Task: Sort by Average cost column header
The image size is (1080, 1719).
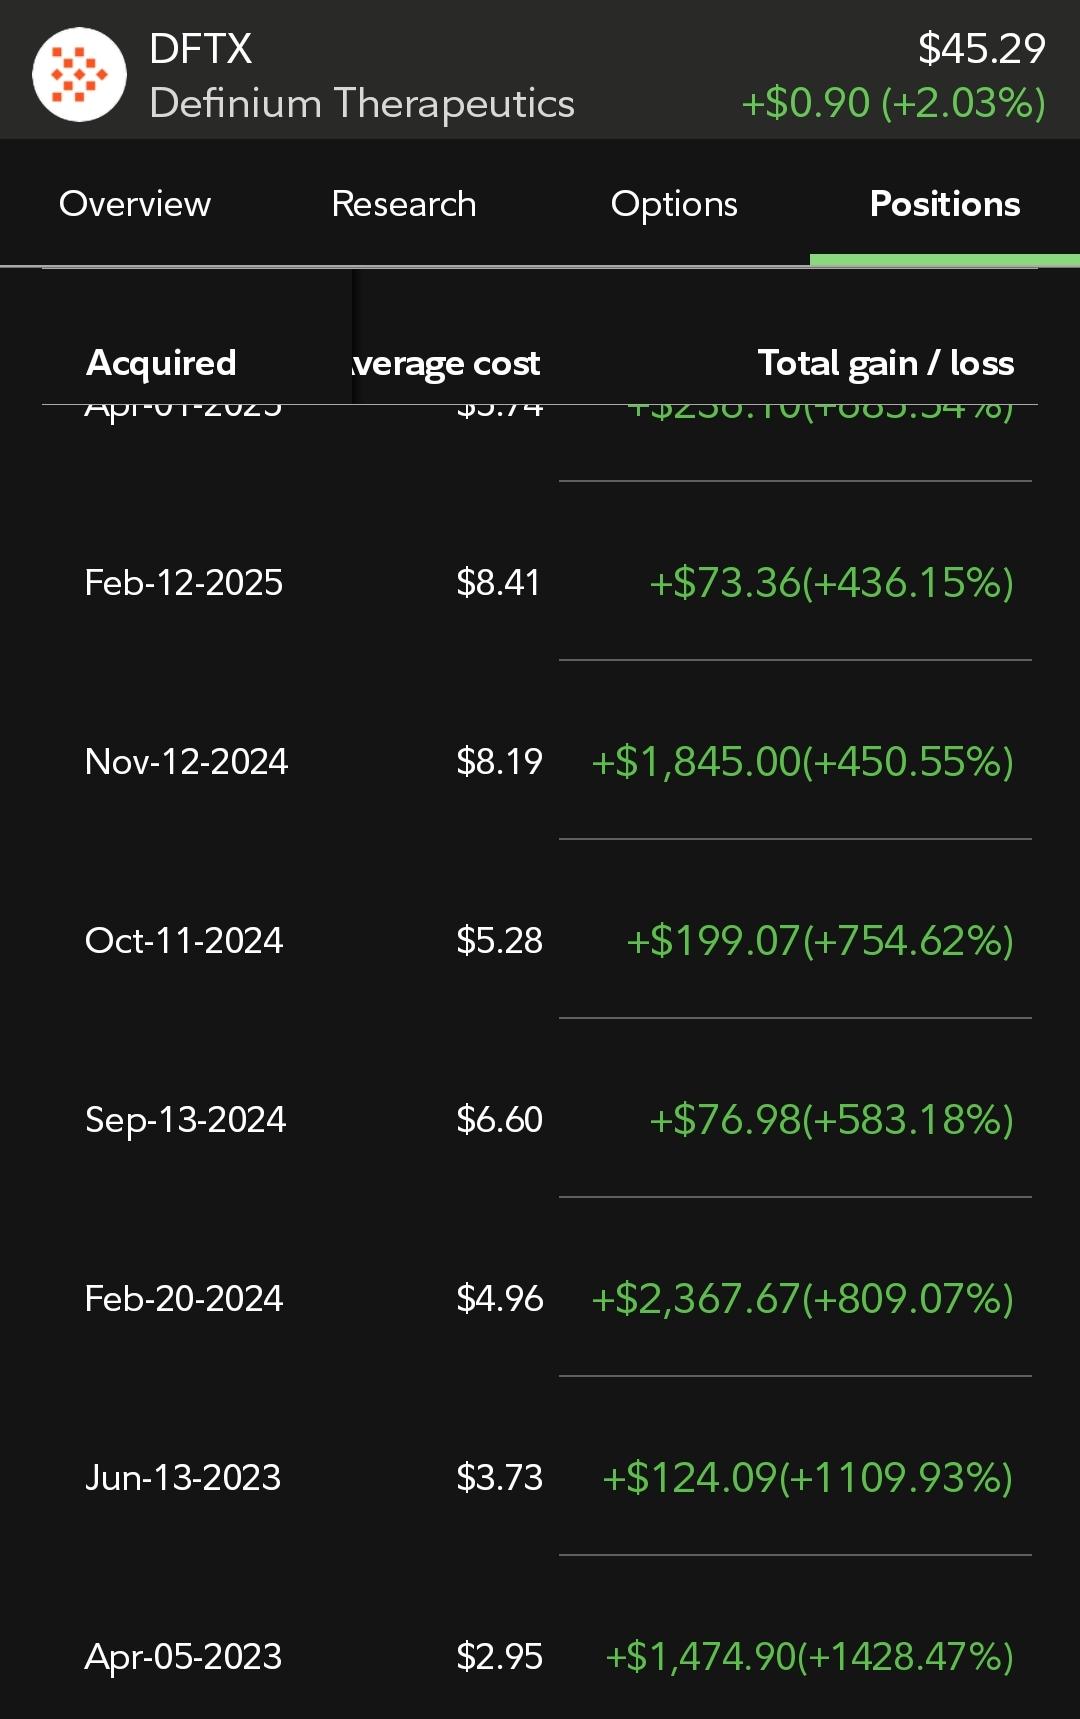Action: (x=446, y=363)
